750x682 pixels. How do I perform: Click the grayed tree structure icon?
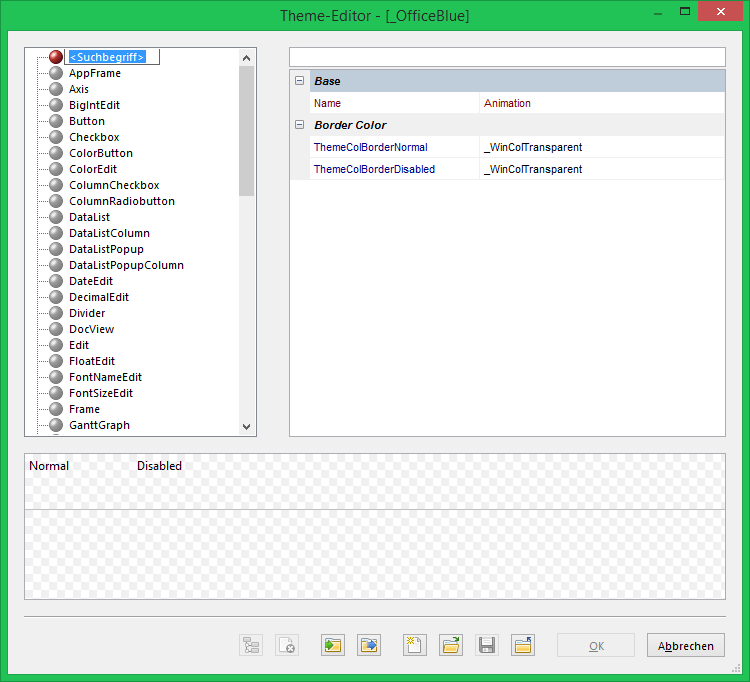pos(251,645)
